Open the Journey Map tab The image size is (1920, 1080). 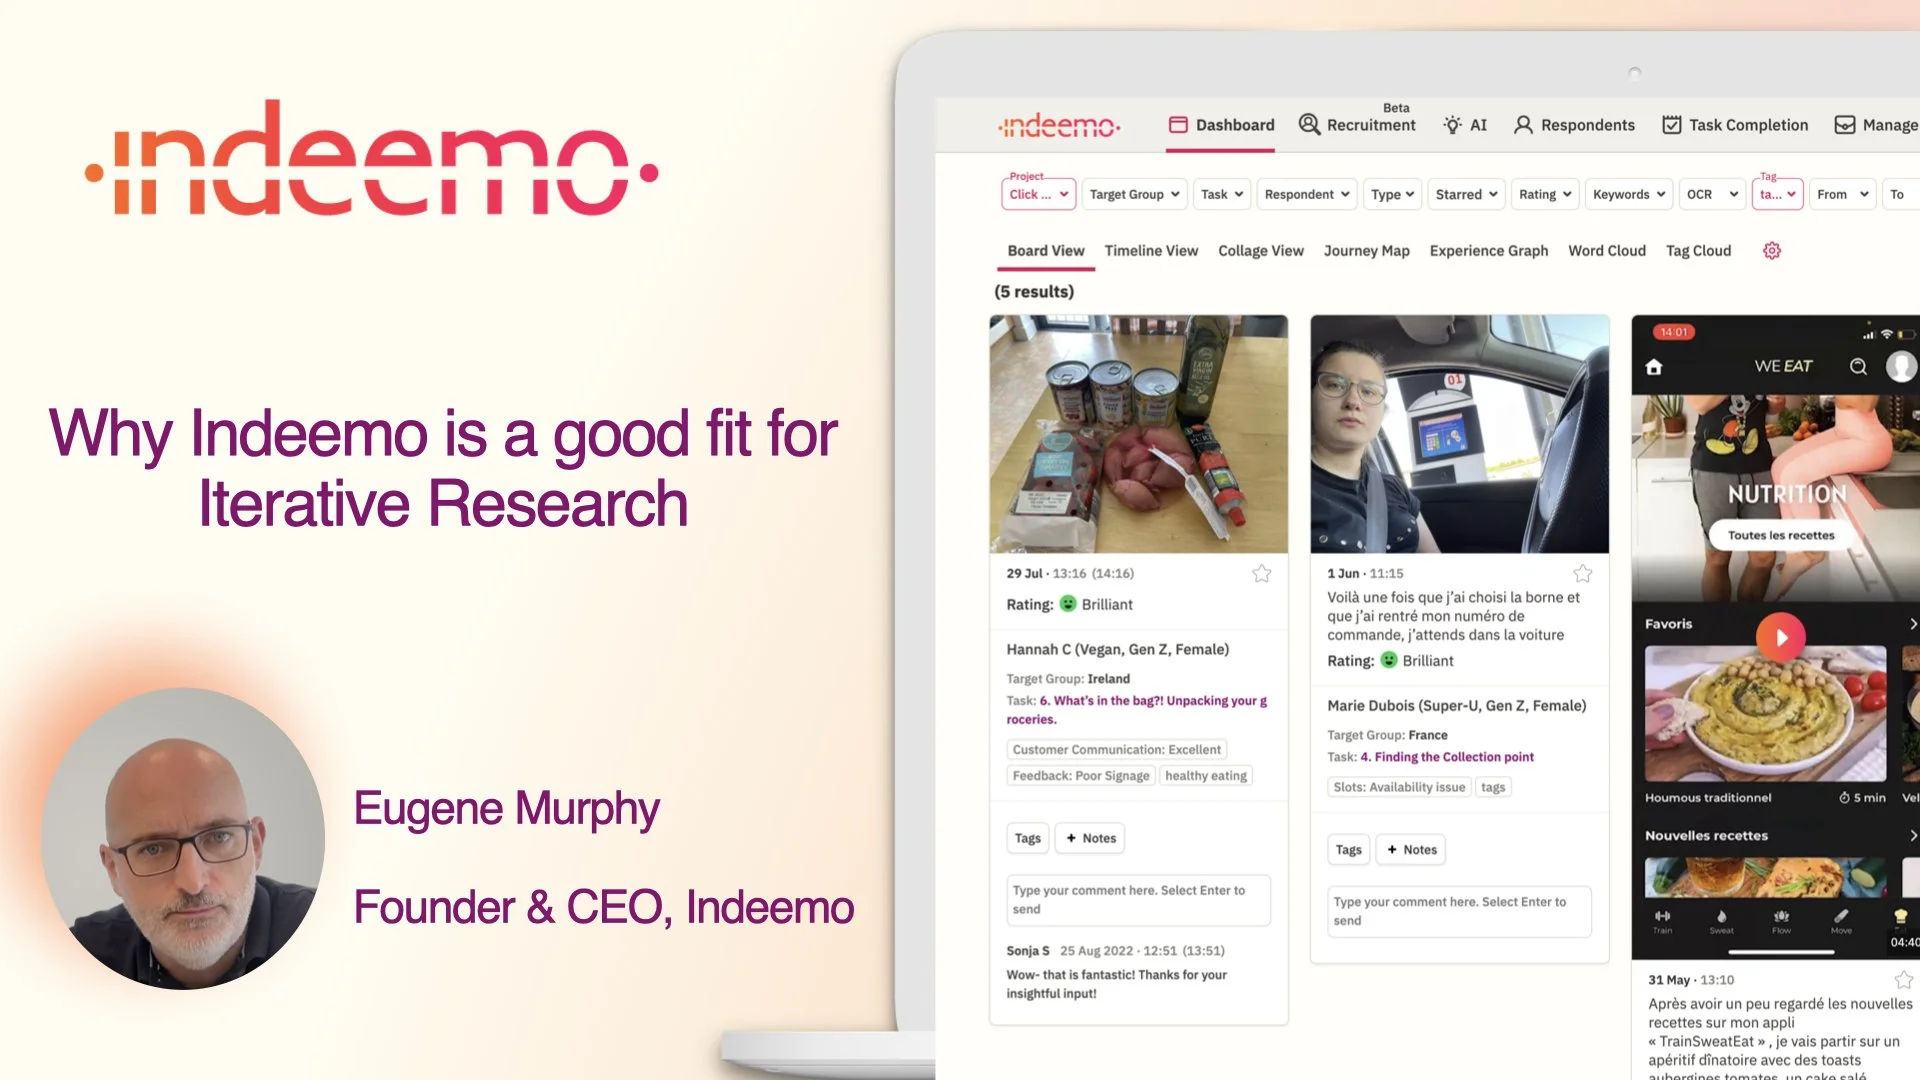tap(1366, 251)
